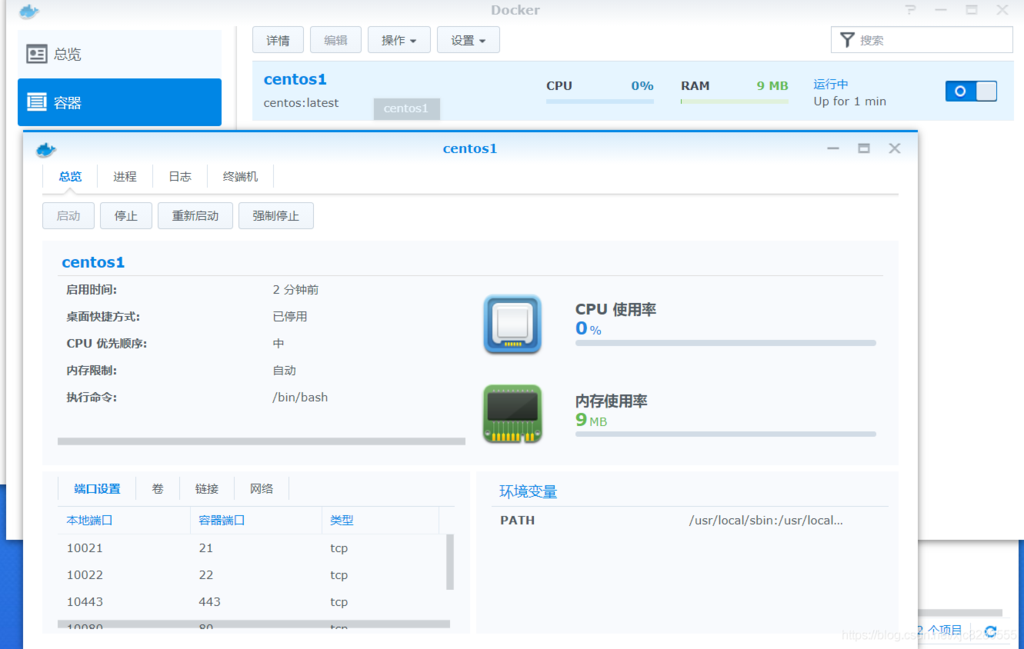
Task: Click the port table vertical scrollbar
Action: (450, 562)
